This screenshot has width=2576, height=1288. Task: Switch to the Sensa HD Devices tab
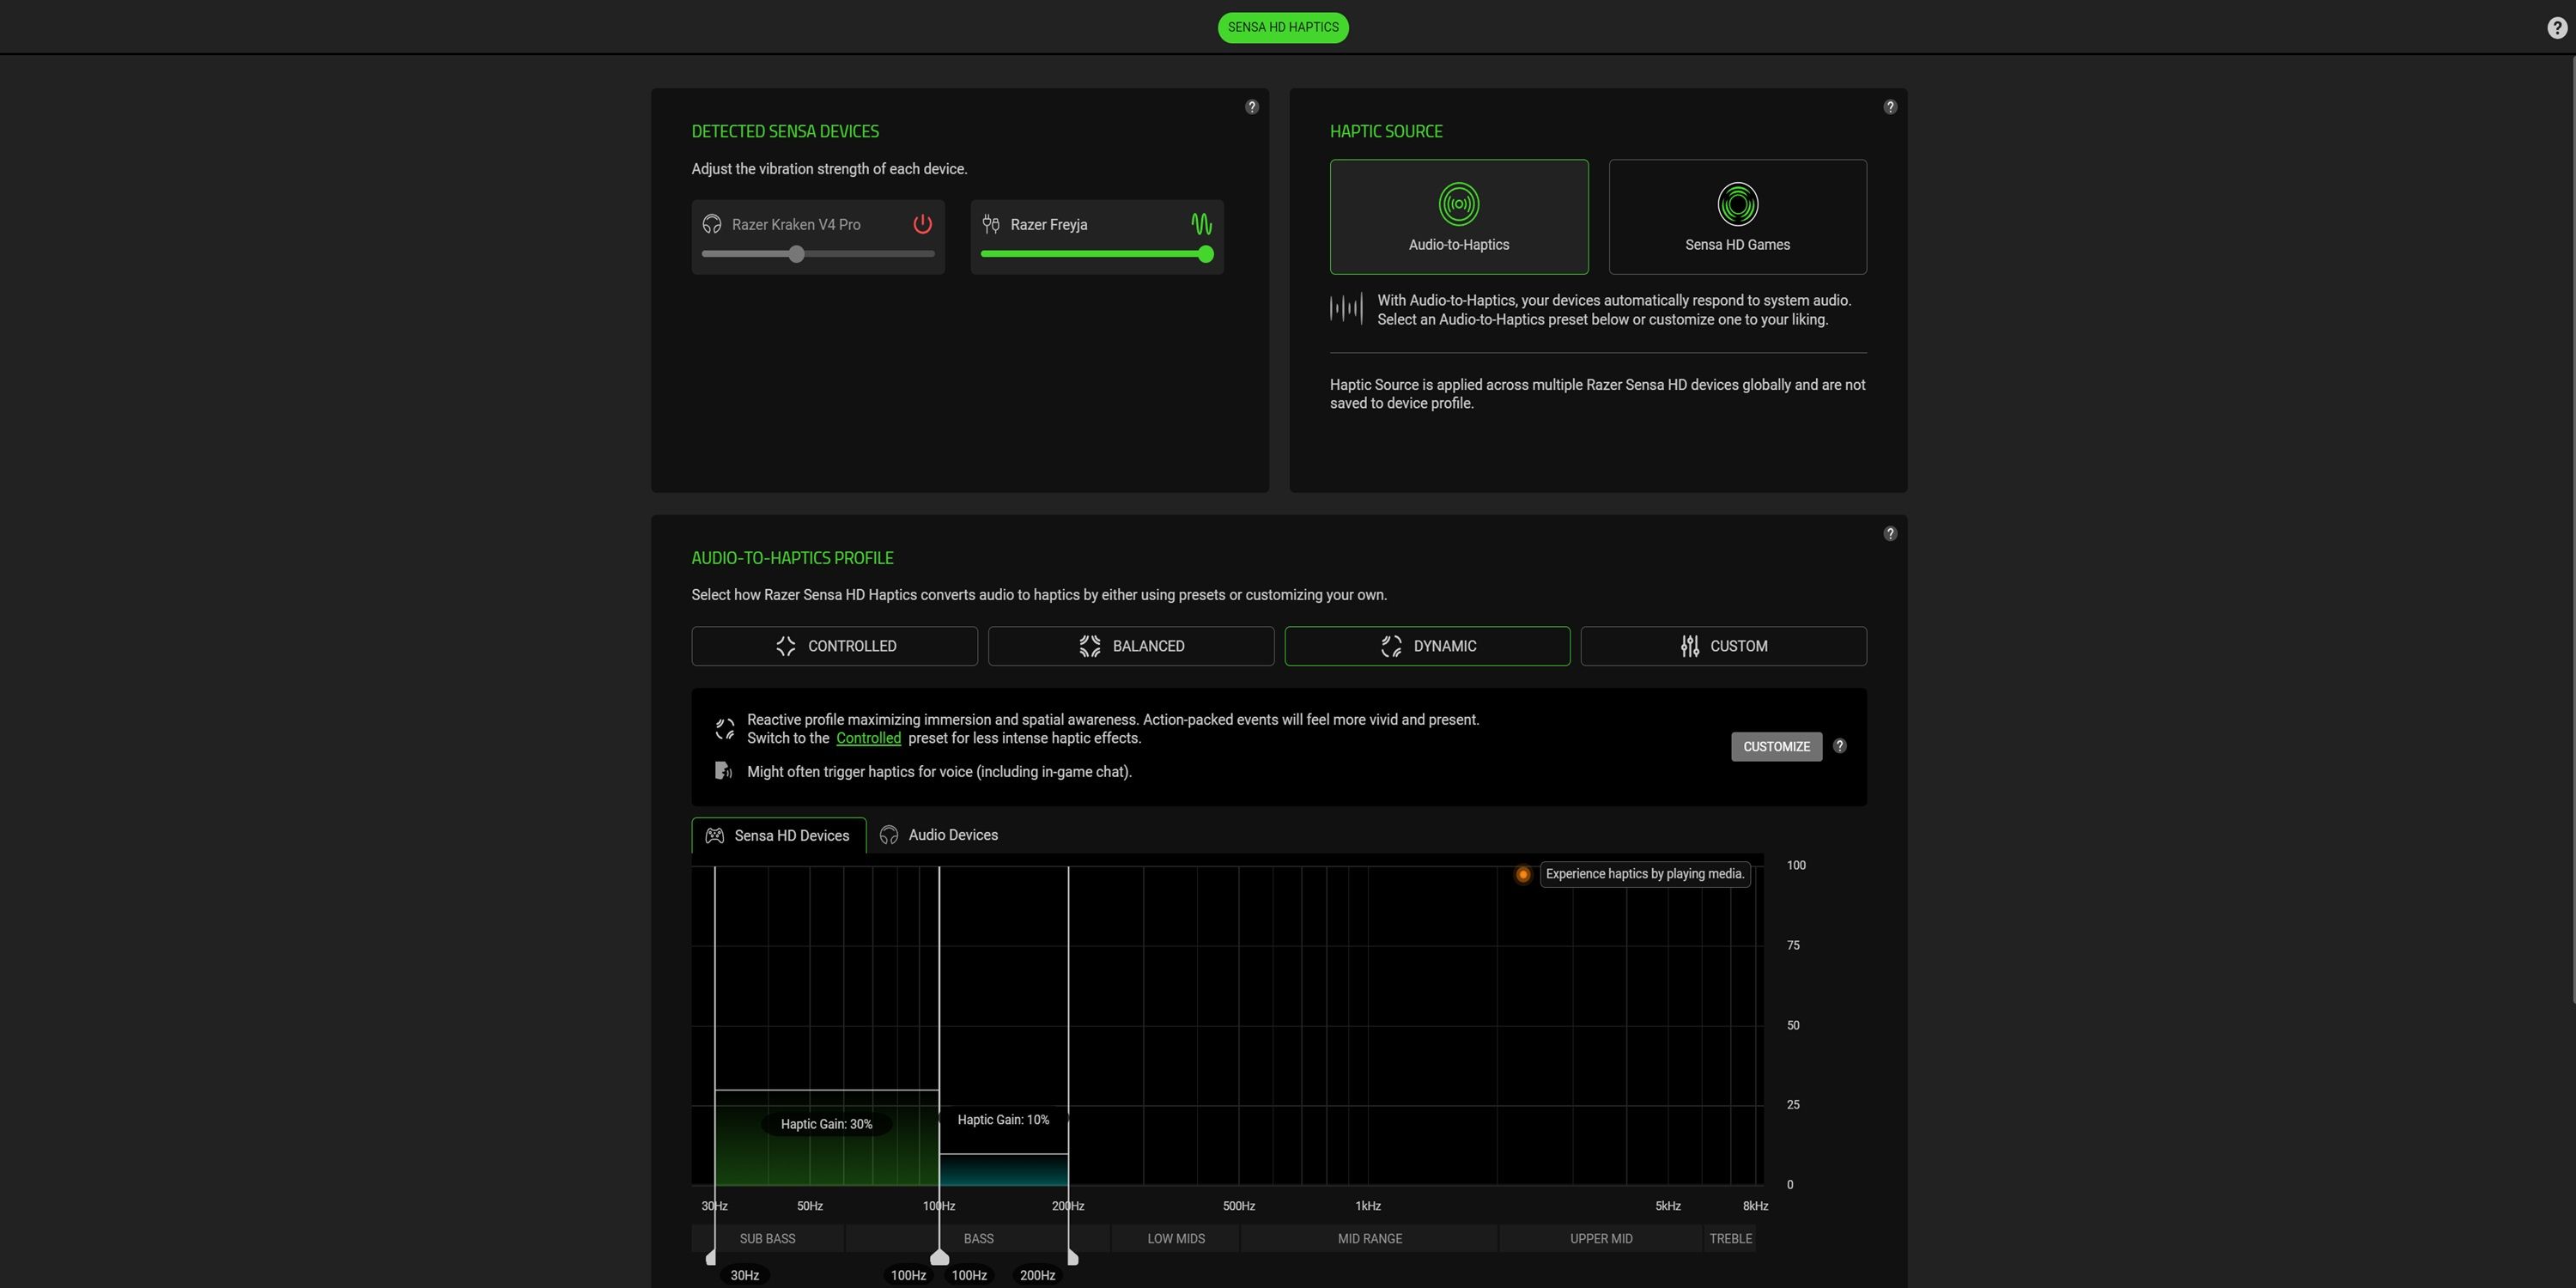pyautogui.click(x=778, y=836)
